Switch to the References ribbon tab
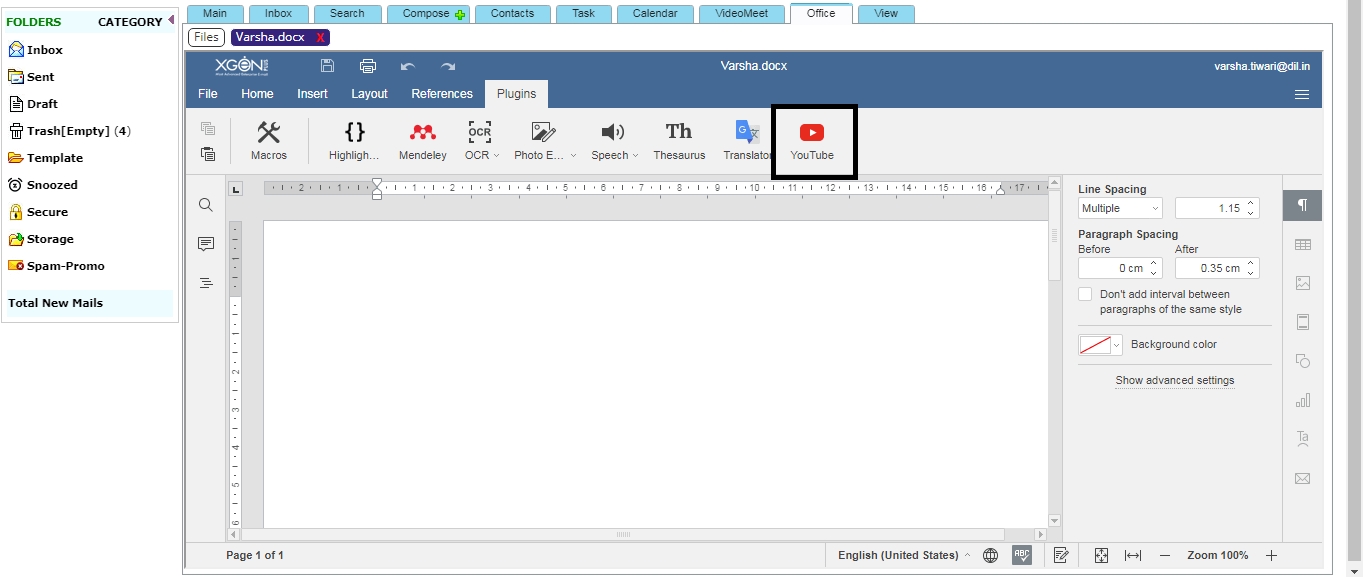 442,94
